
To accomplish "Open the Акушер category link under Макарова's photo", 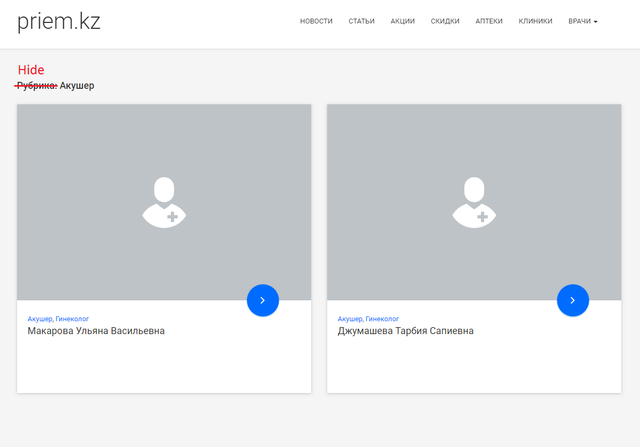I will click(x=40, y=319).
